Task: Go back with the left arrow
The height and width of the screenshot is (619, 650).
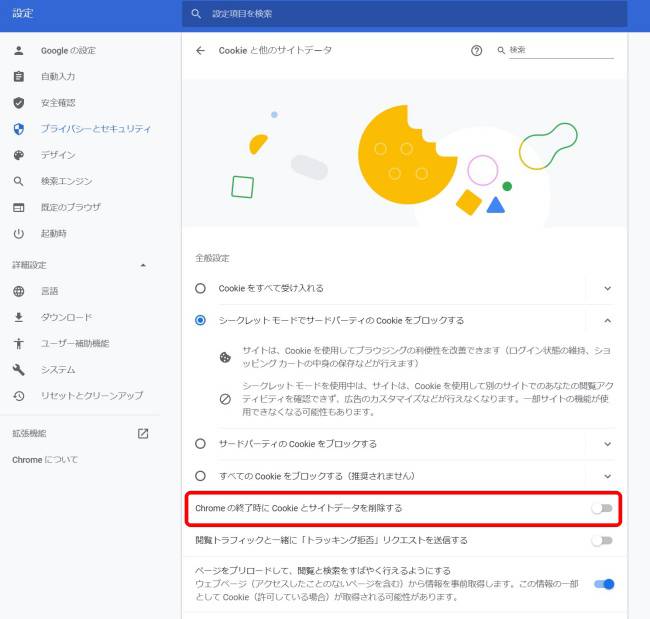Action: pos(201,51)
